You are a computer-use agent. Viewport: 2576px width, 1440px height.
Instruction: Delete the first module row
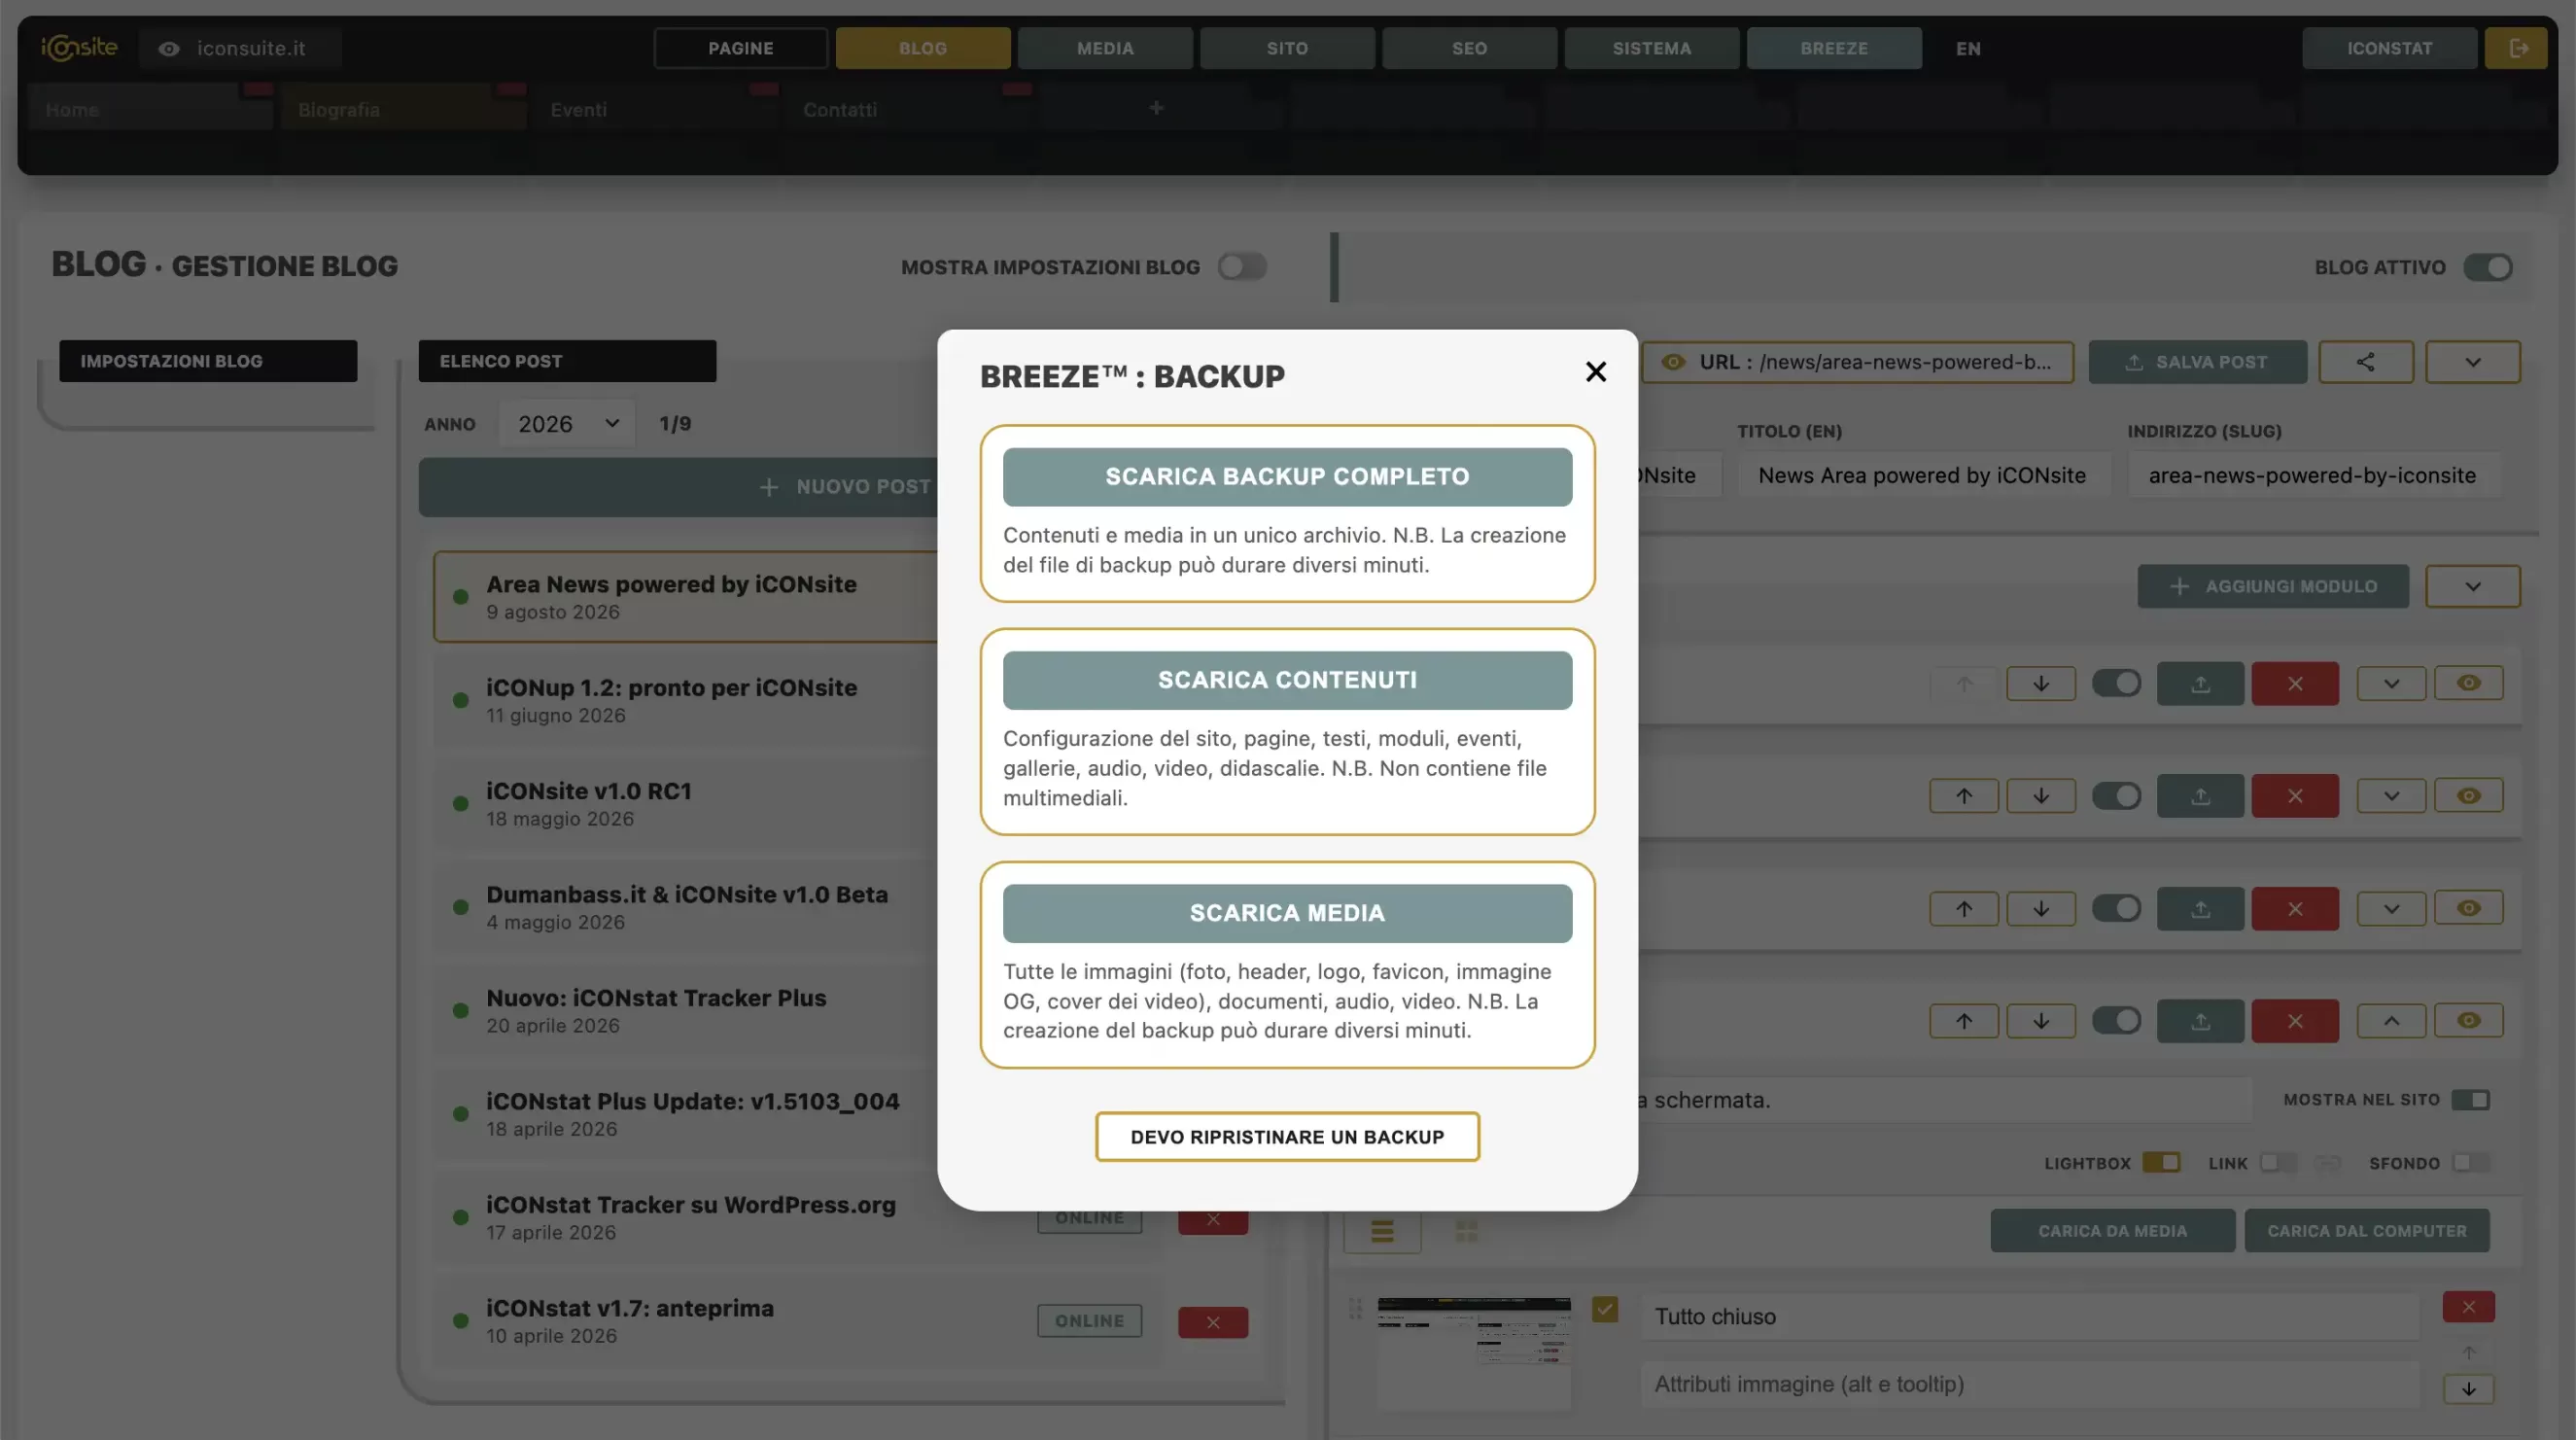2295,684
